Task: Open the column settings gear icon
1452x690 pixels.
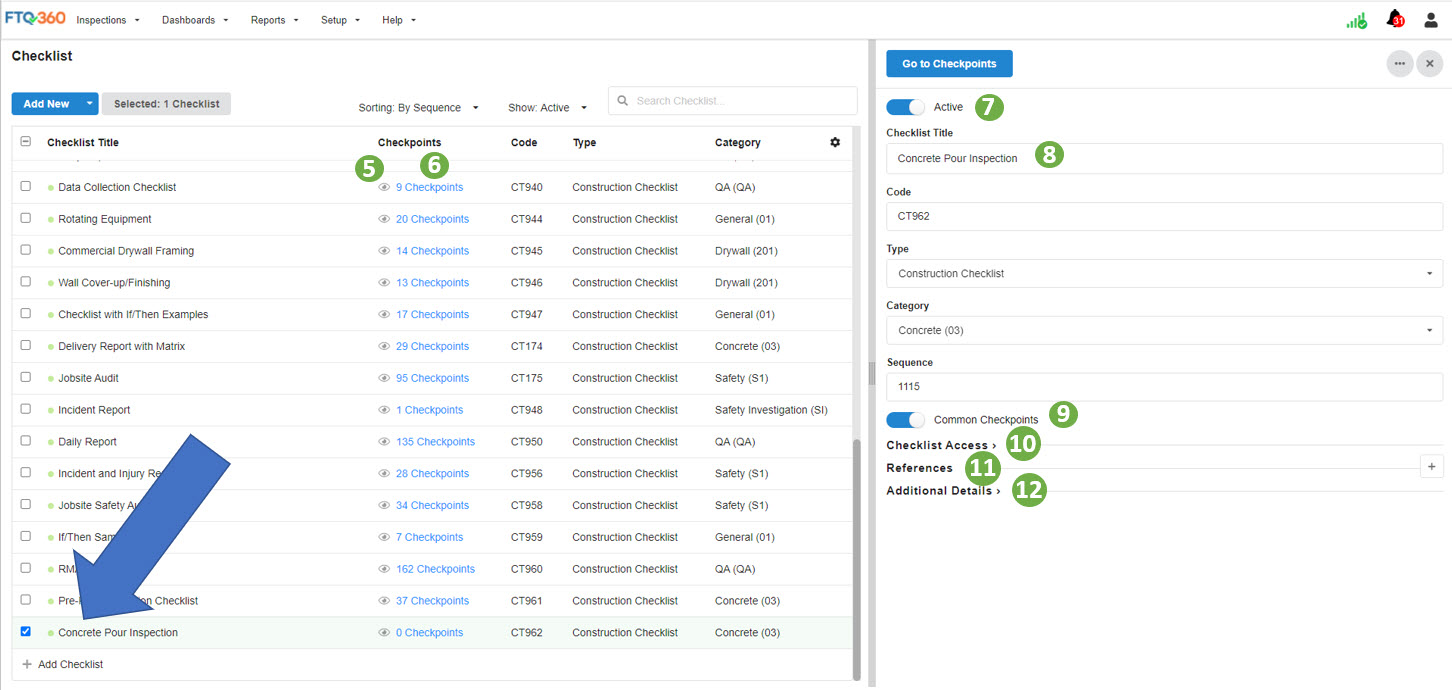Action: coord(835,142)
